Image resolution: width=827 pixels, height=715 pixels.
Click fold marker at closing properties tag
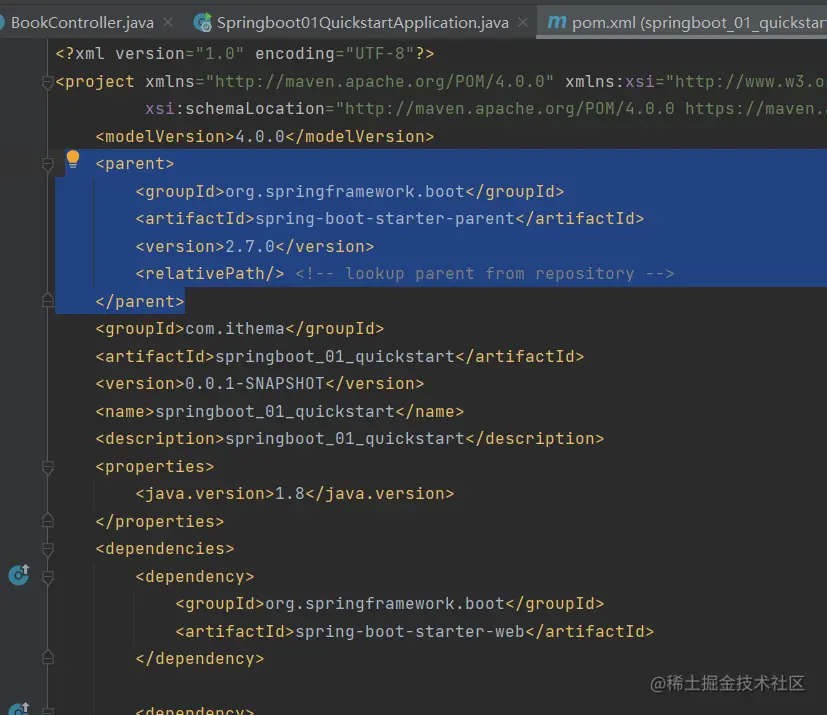(x=47, y=521)
